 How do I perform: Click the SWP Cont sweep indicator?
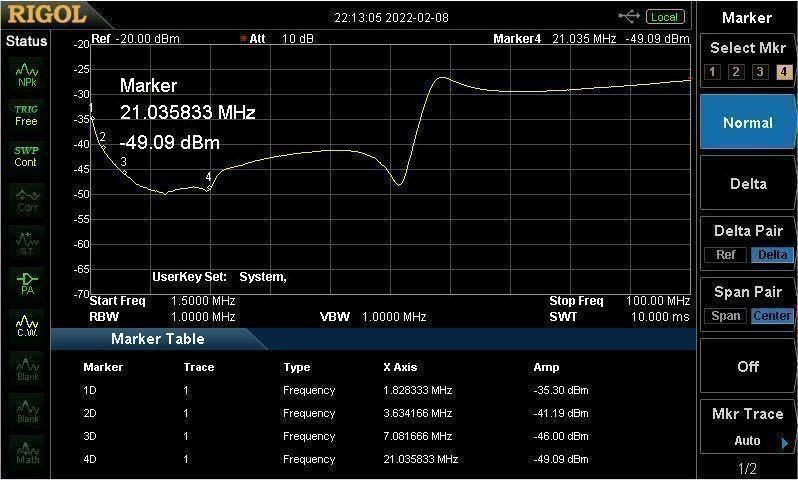[26, 156]
